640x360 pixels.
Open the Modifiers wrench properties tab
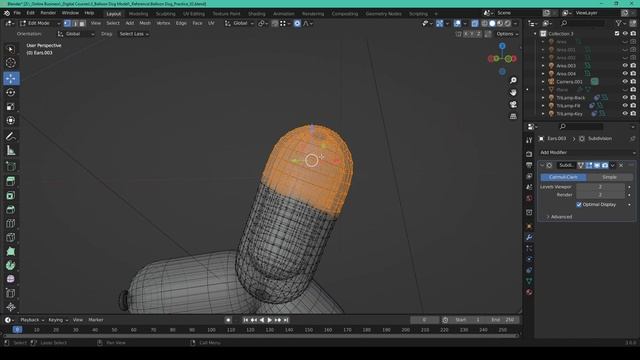pos(529,237)
